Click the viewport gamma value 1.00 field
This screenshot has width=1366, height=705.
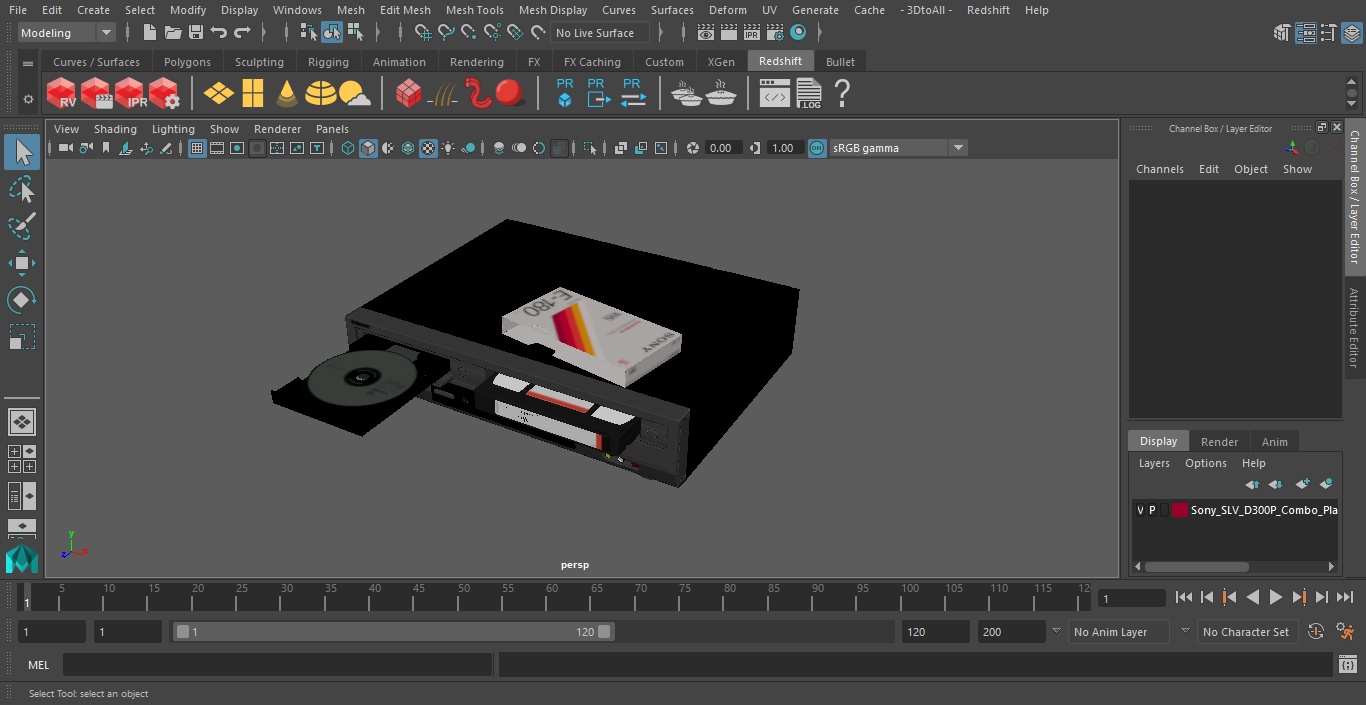click(783, 148)
